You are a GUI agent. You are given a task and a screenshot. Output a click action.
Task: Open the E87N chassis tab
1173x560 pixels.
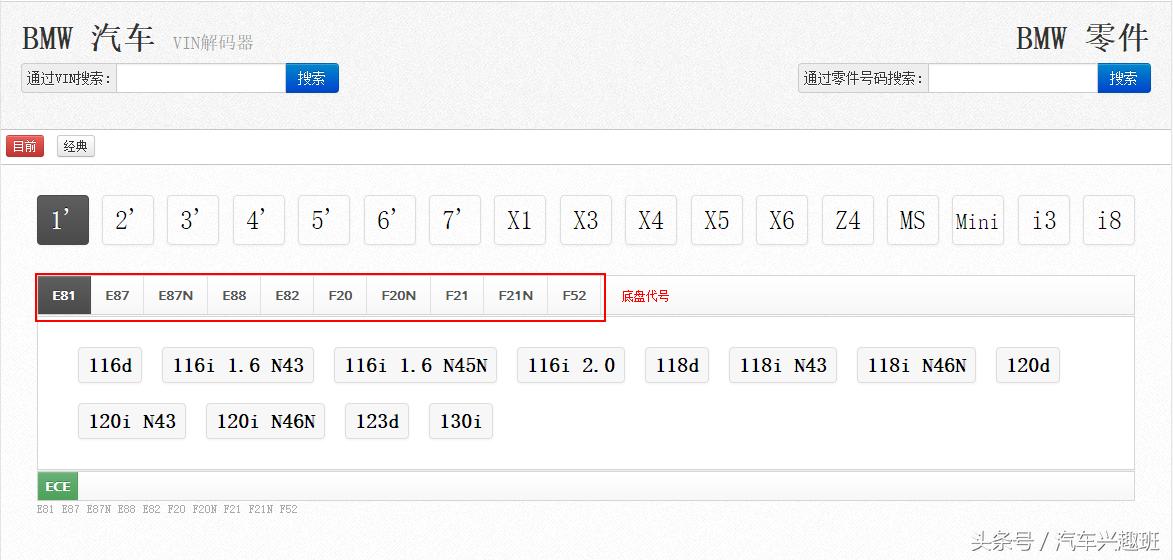click(176, 295)
